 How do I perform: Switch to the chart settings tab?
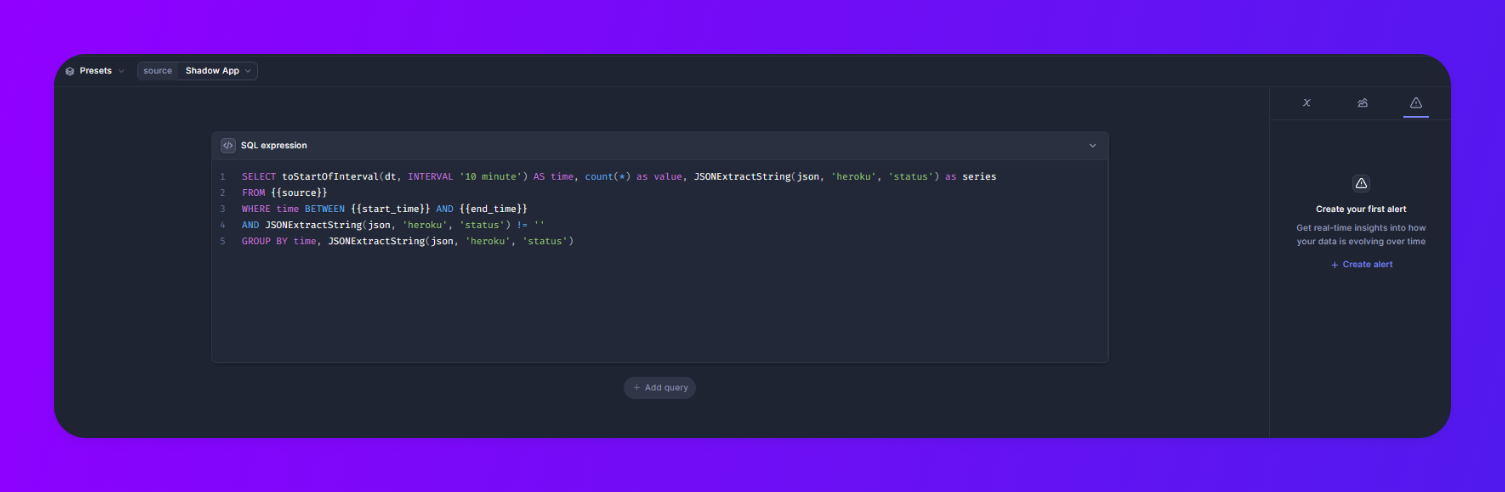1362,103
